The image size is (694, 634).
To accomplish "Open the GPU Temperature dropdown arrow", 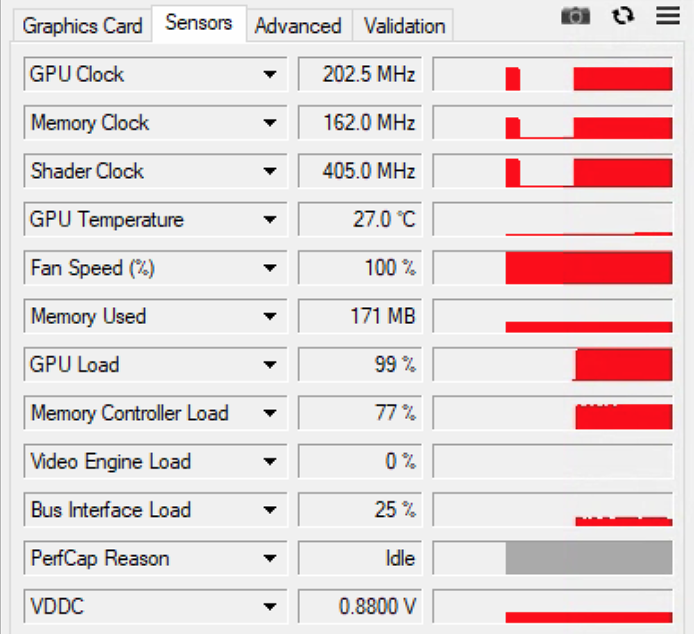I will tap(270, 219).
